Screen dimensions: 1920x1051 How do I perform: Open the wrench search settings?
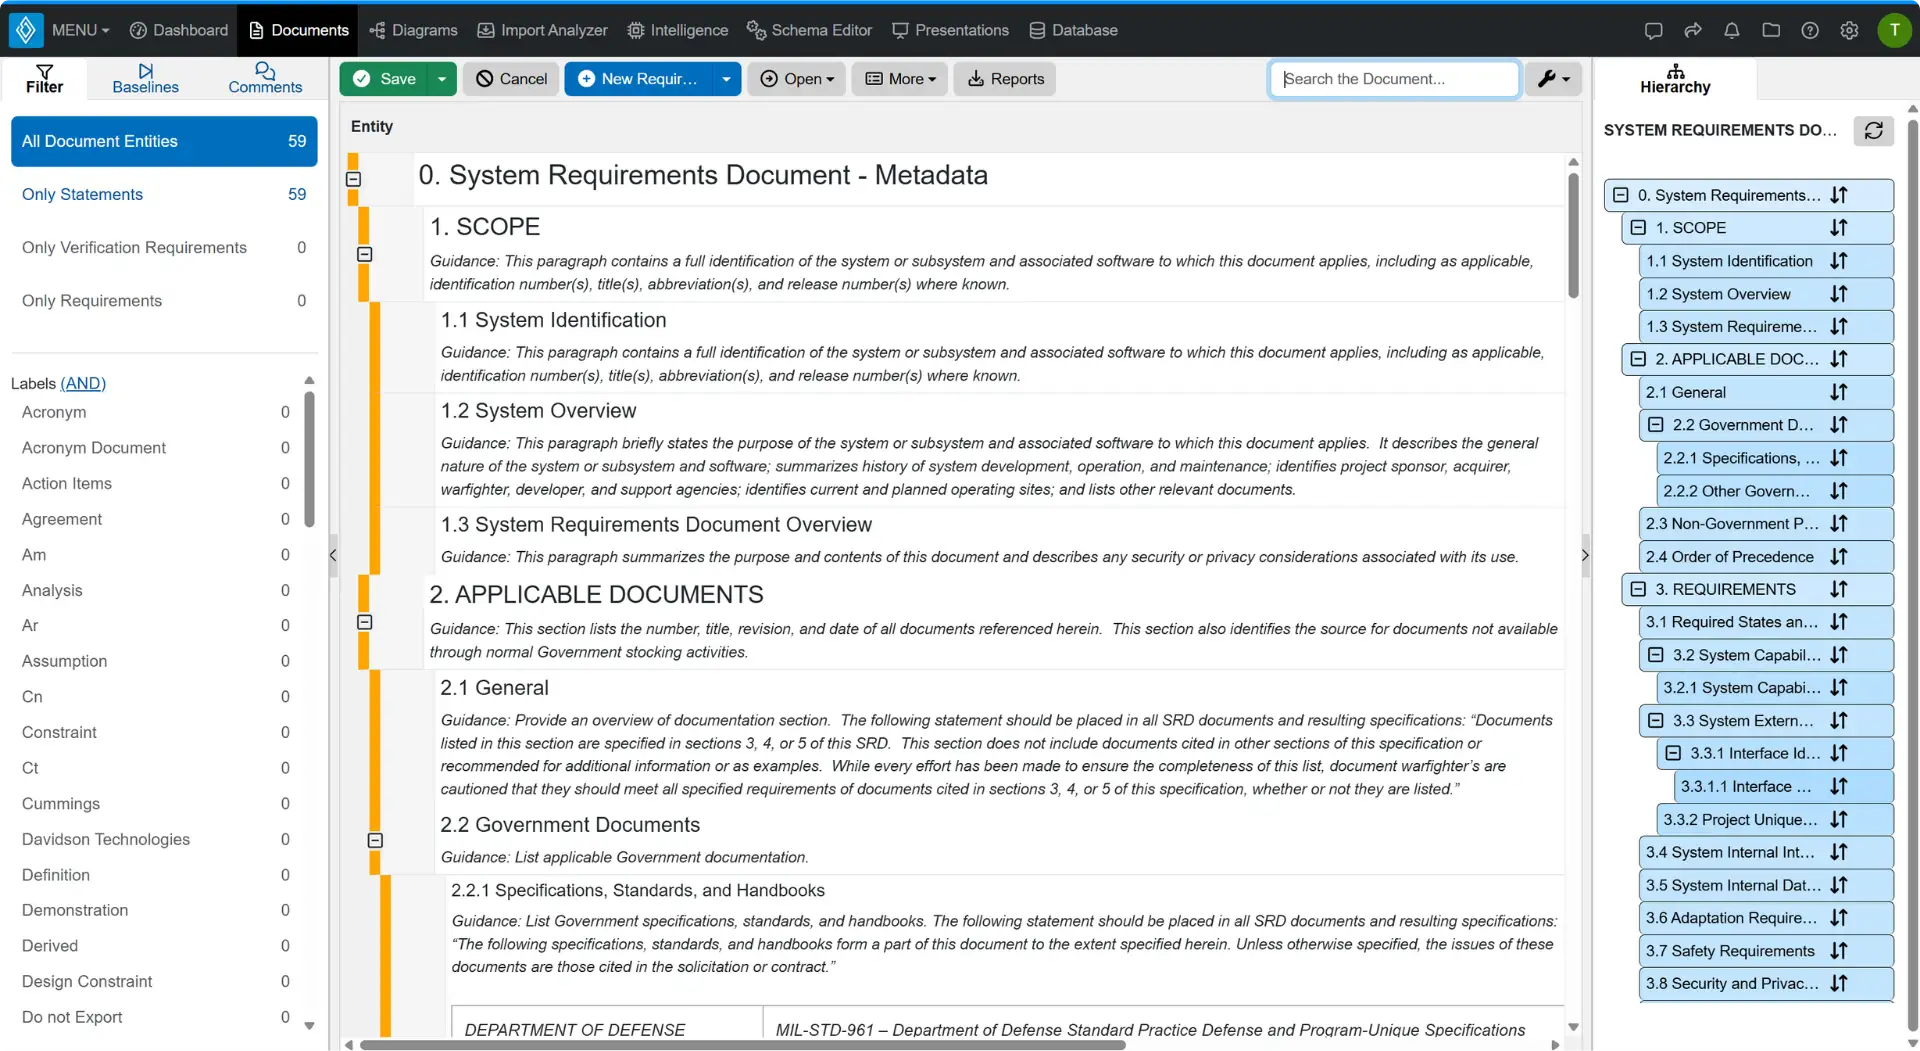click(1553, 79)
